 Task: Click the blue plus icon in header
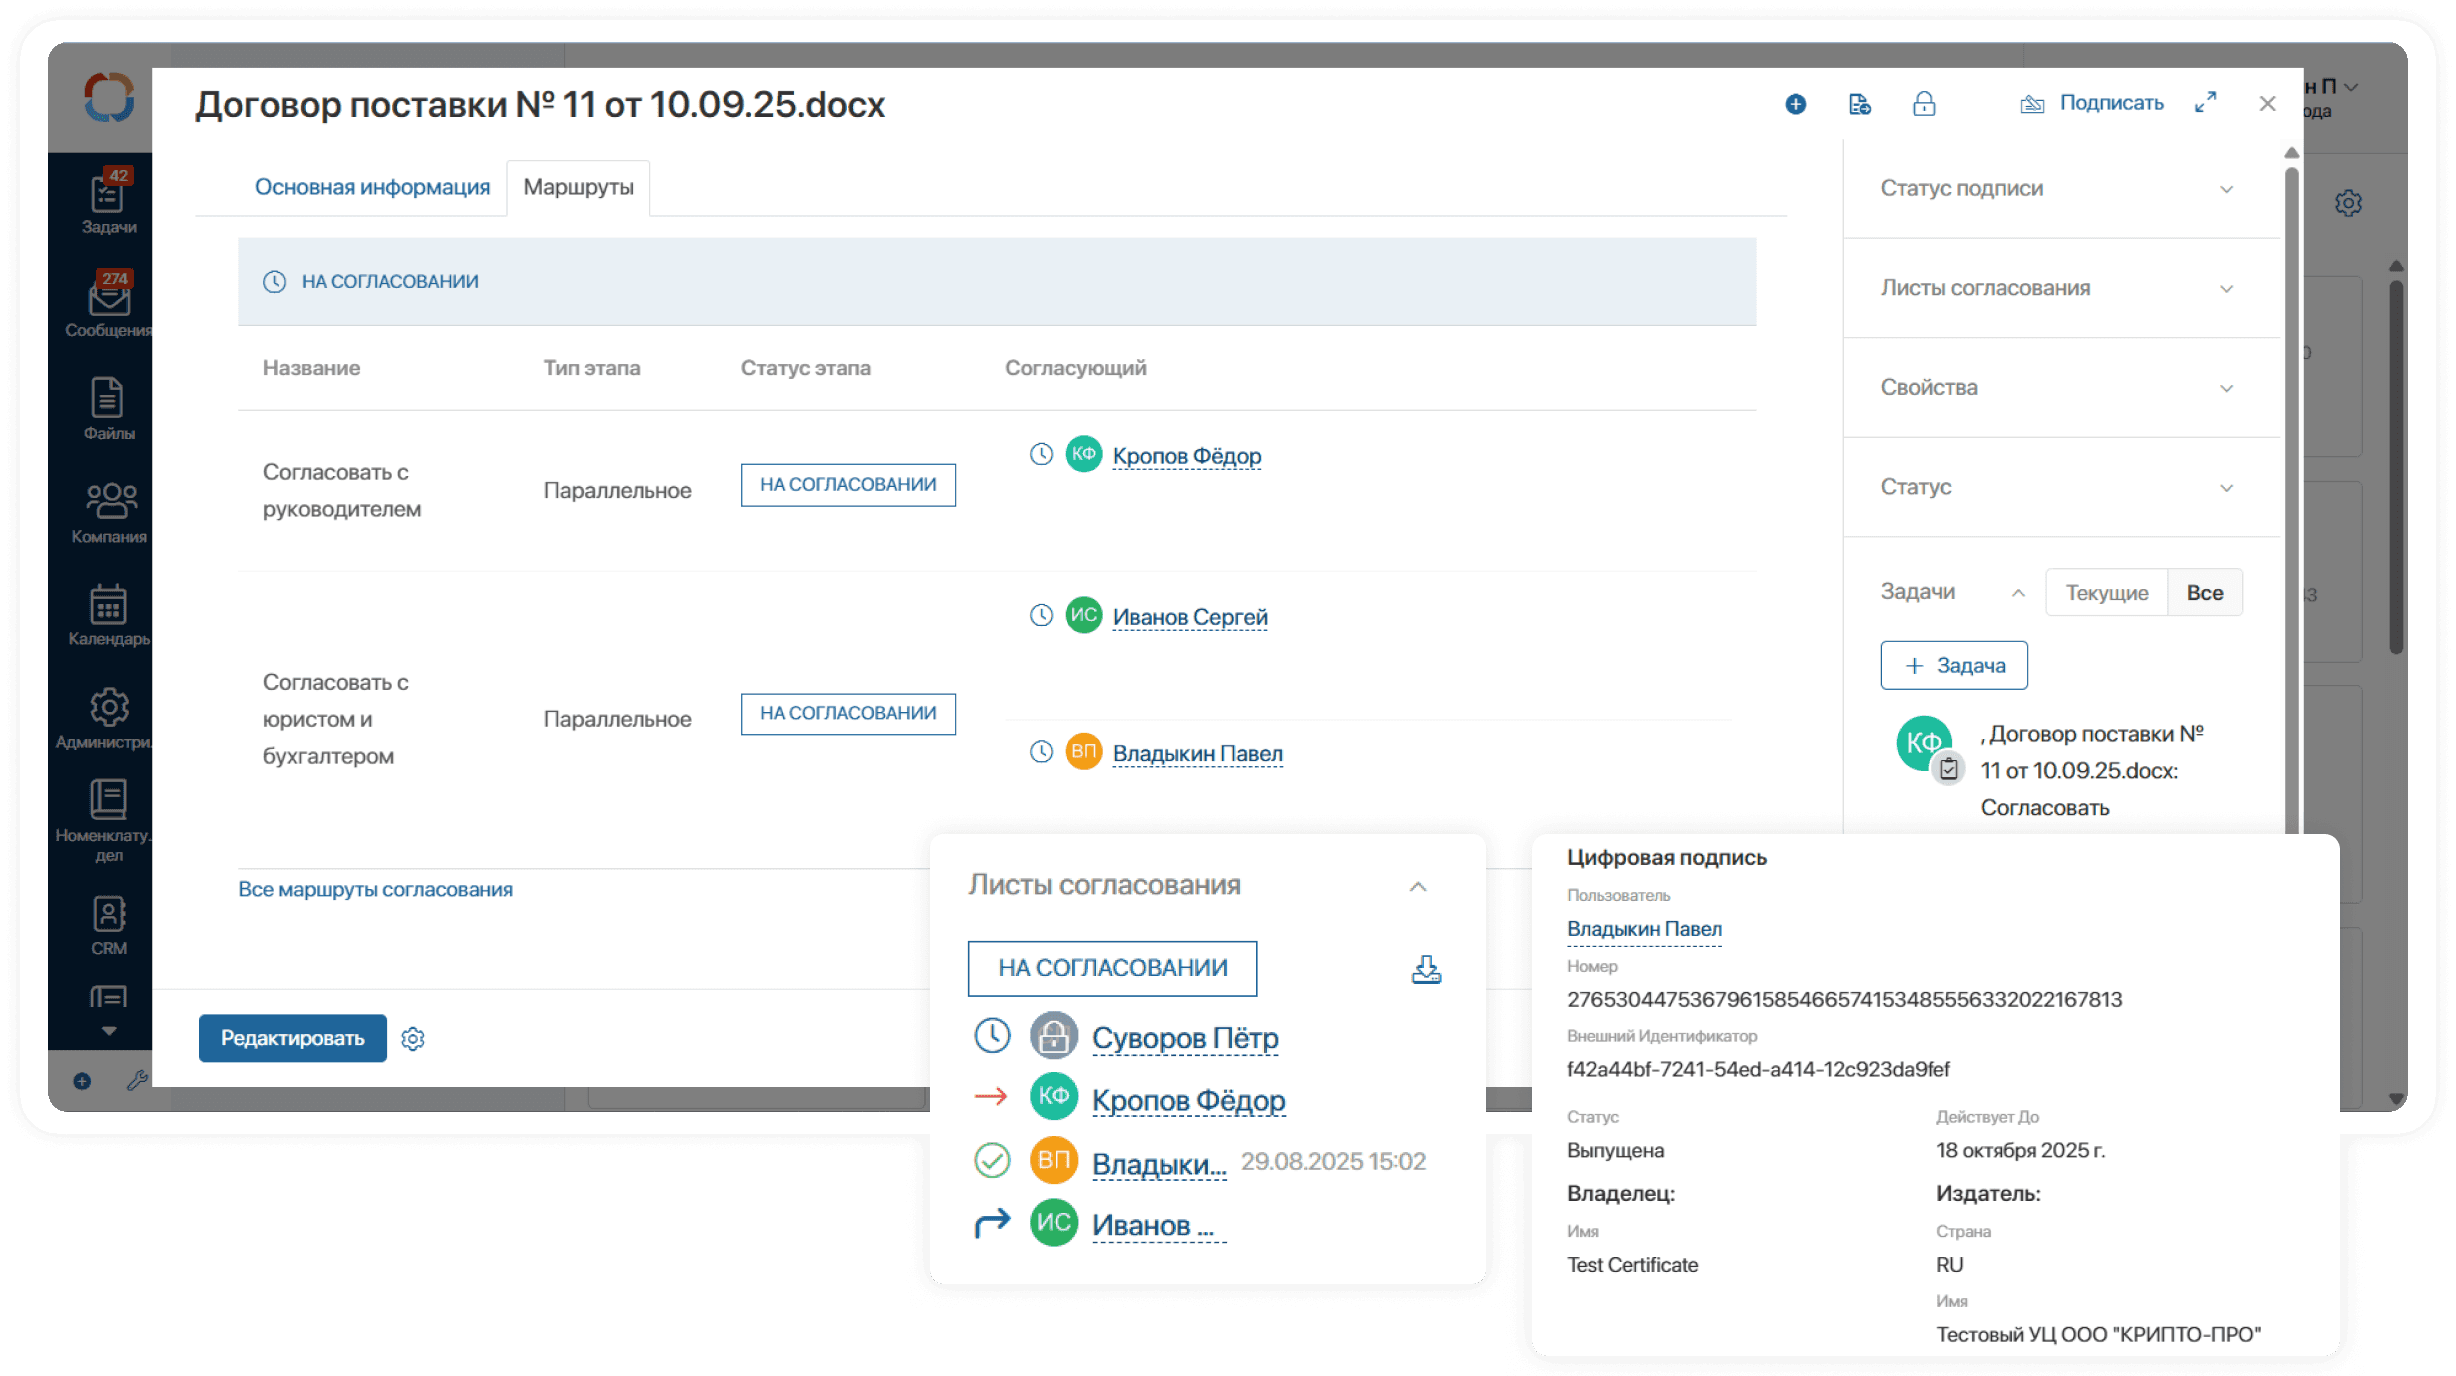click(x=1796, y=104)
